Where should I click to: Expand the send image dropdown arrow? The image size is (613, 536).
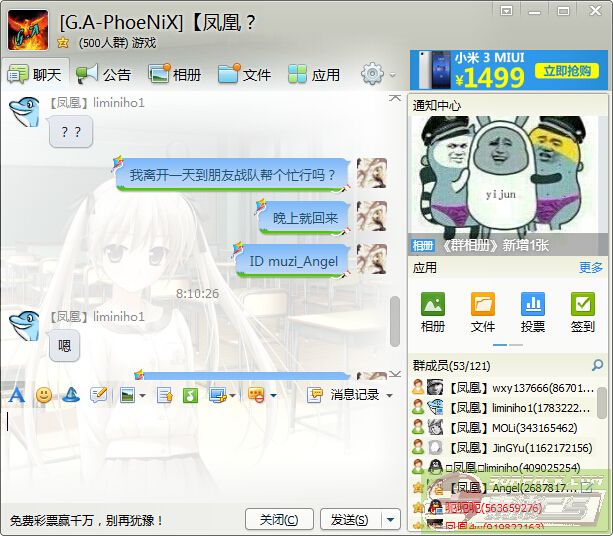click(x=142, y=396)
